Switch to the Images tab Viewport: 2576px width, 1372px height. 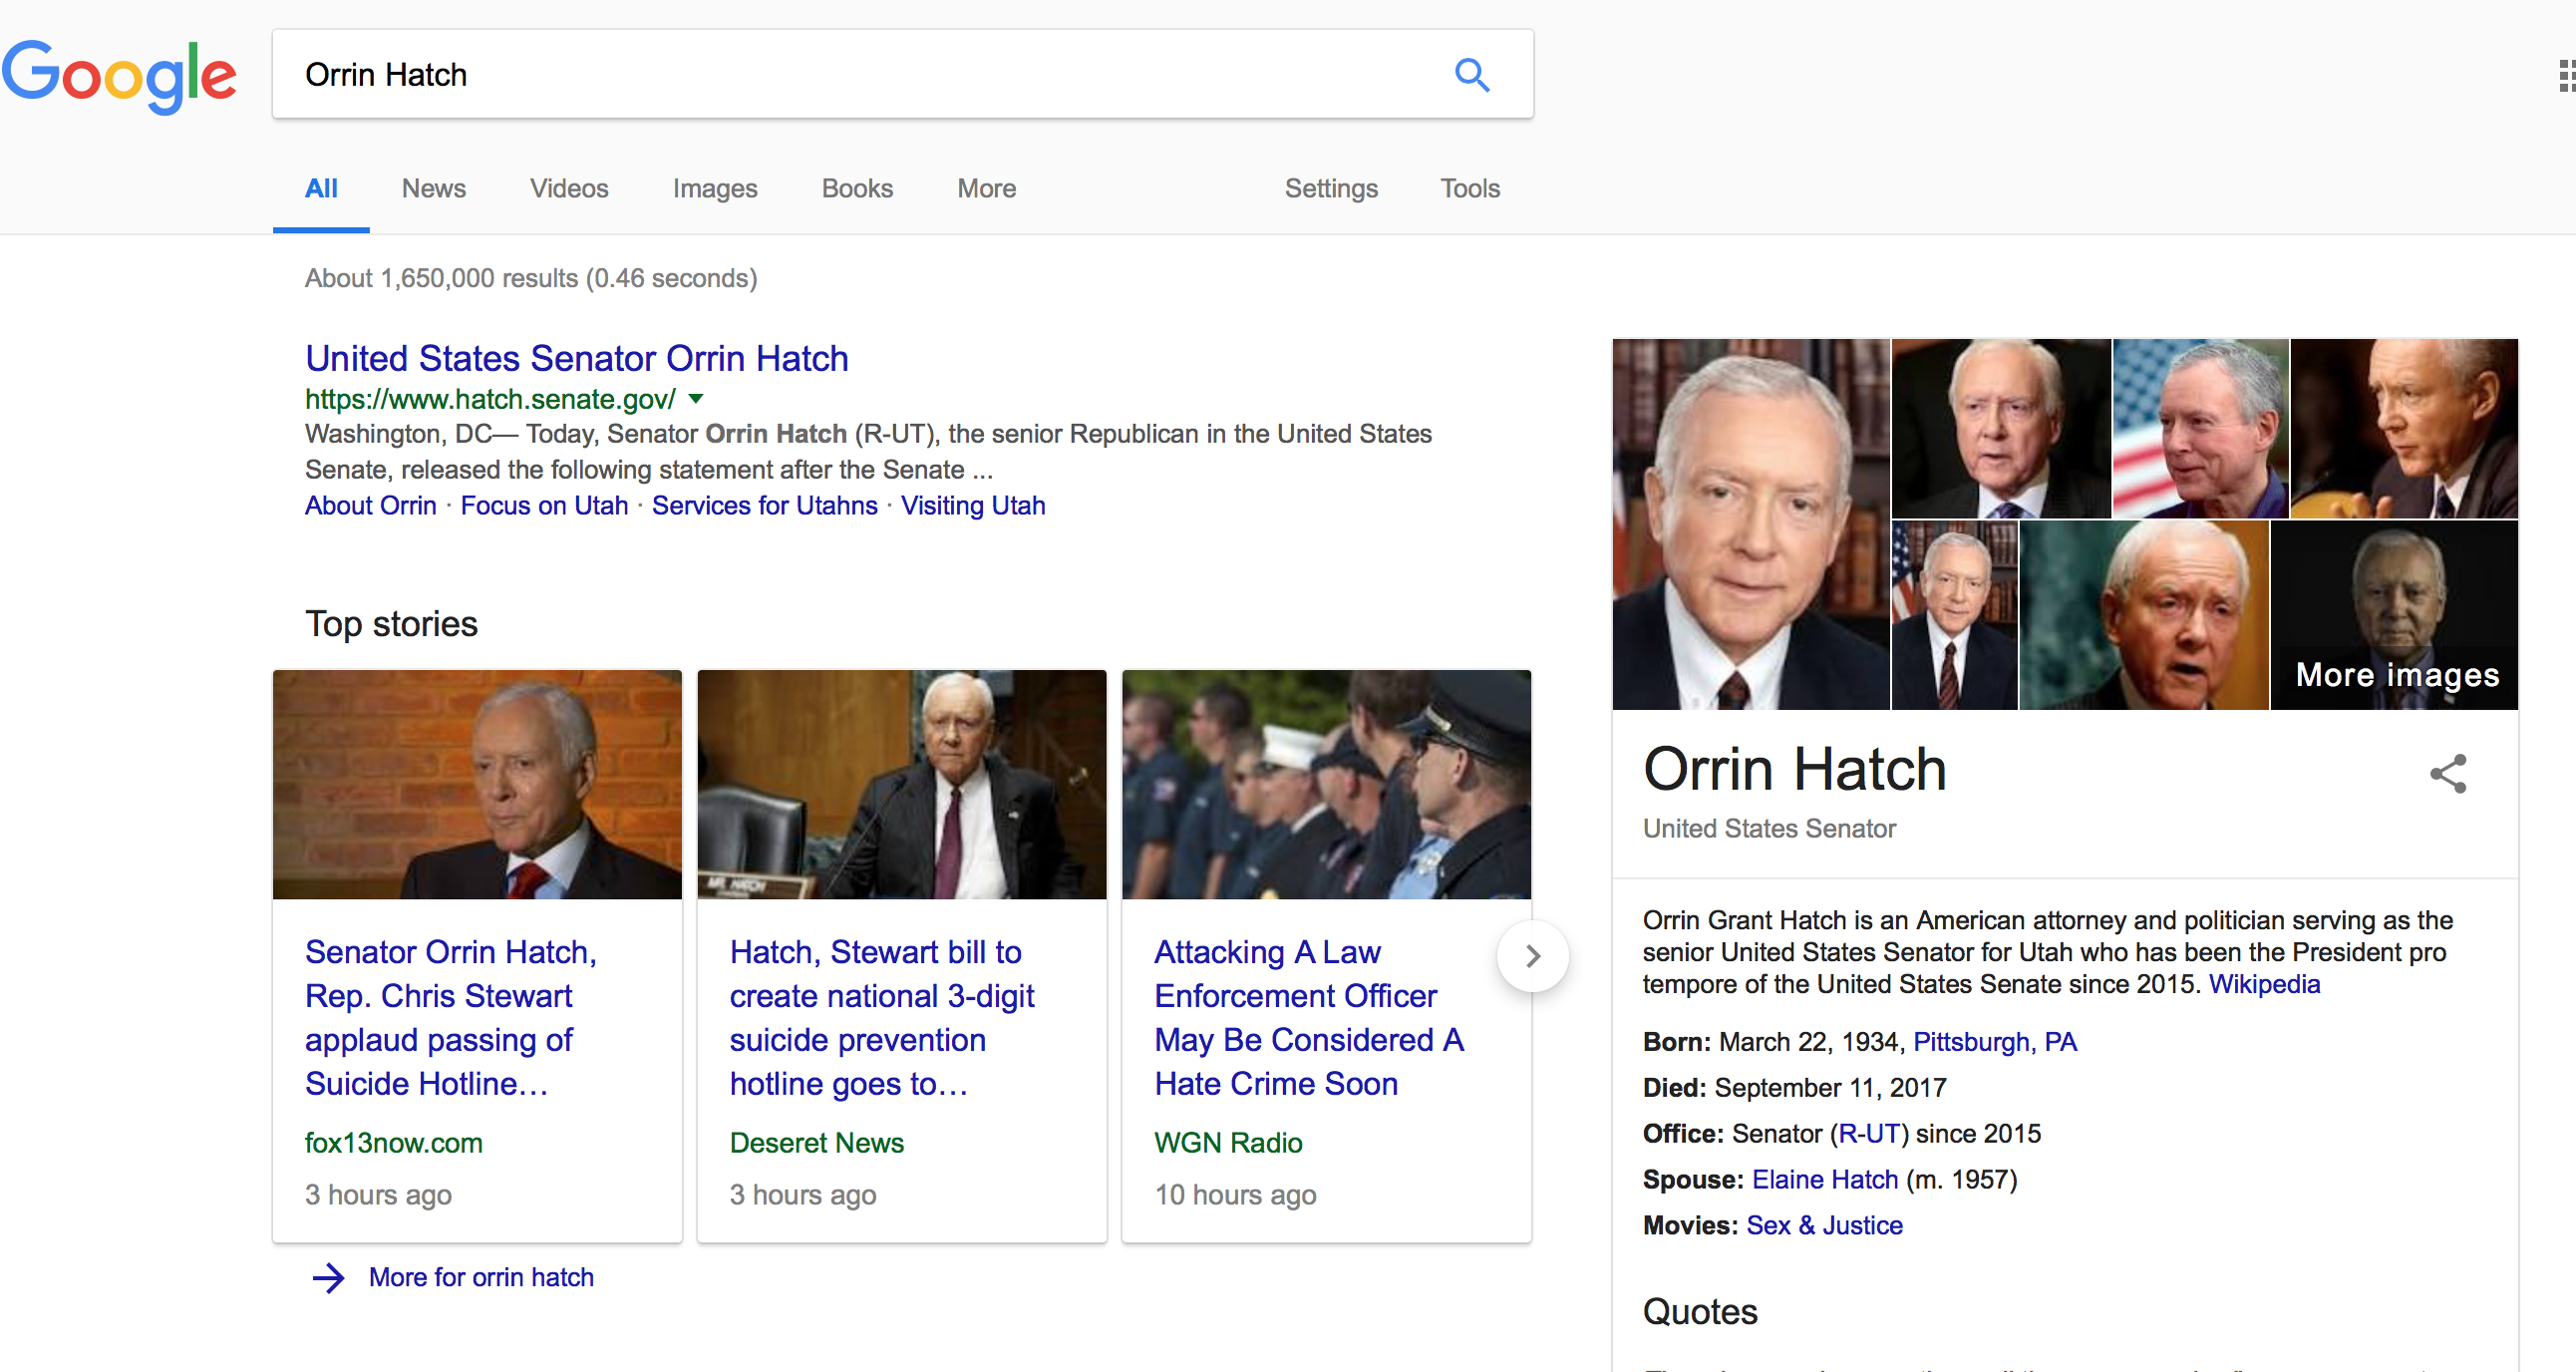(x=714, y=188)
